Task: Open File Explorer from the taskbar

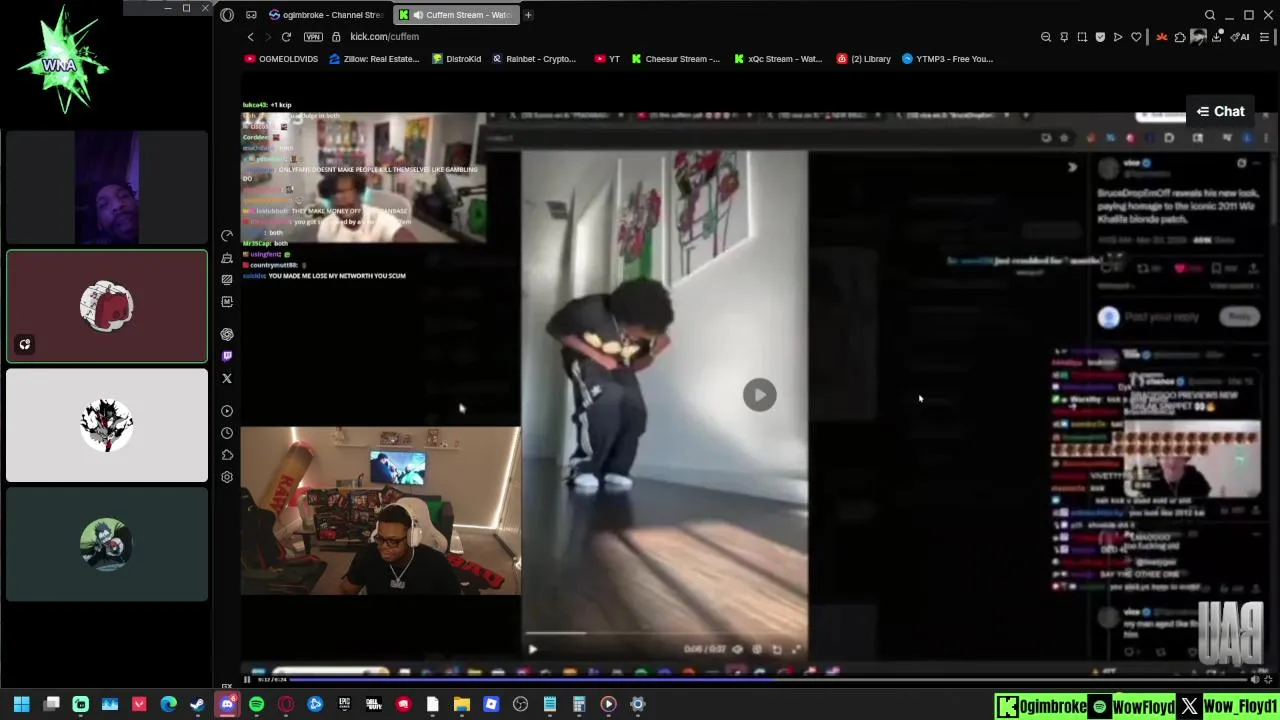Action: click(x=461, y=704)
